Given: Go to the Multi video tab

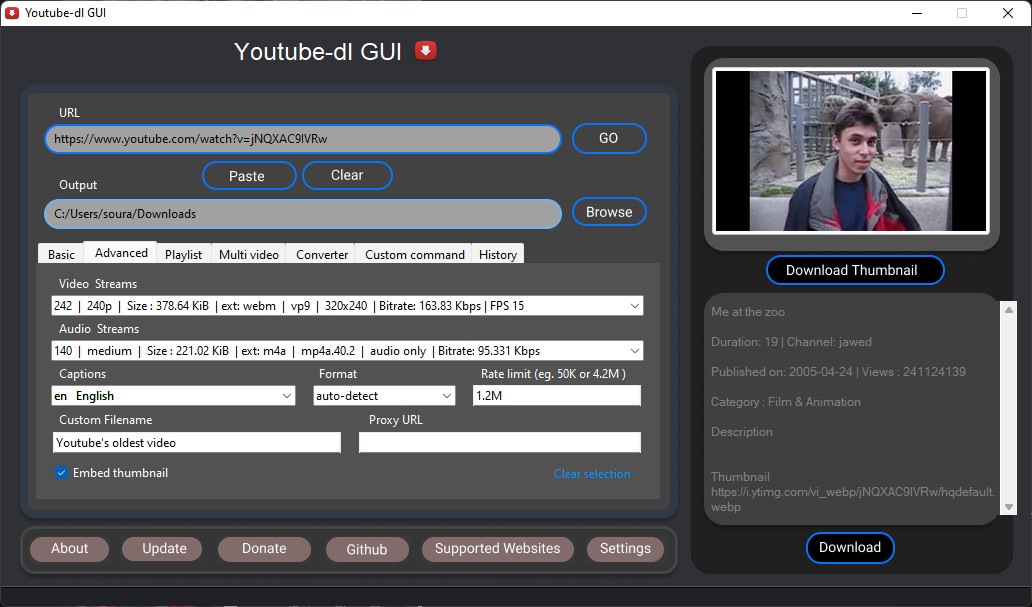Looking at the screenshot, I should tap(249, 254).
